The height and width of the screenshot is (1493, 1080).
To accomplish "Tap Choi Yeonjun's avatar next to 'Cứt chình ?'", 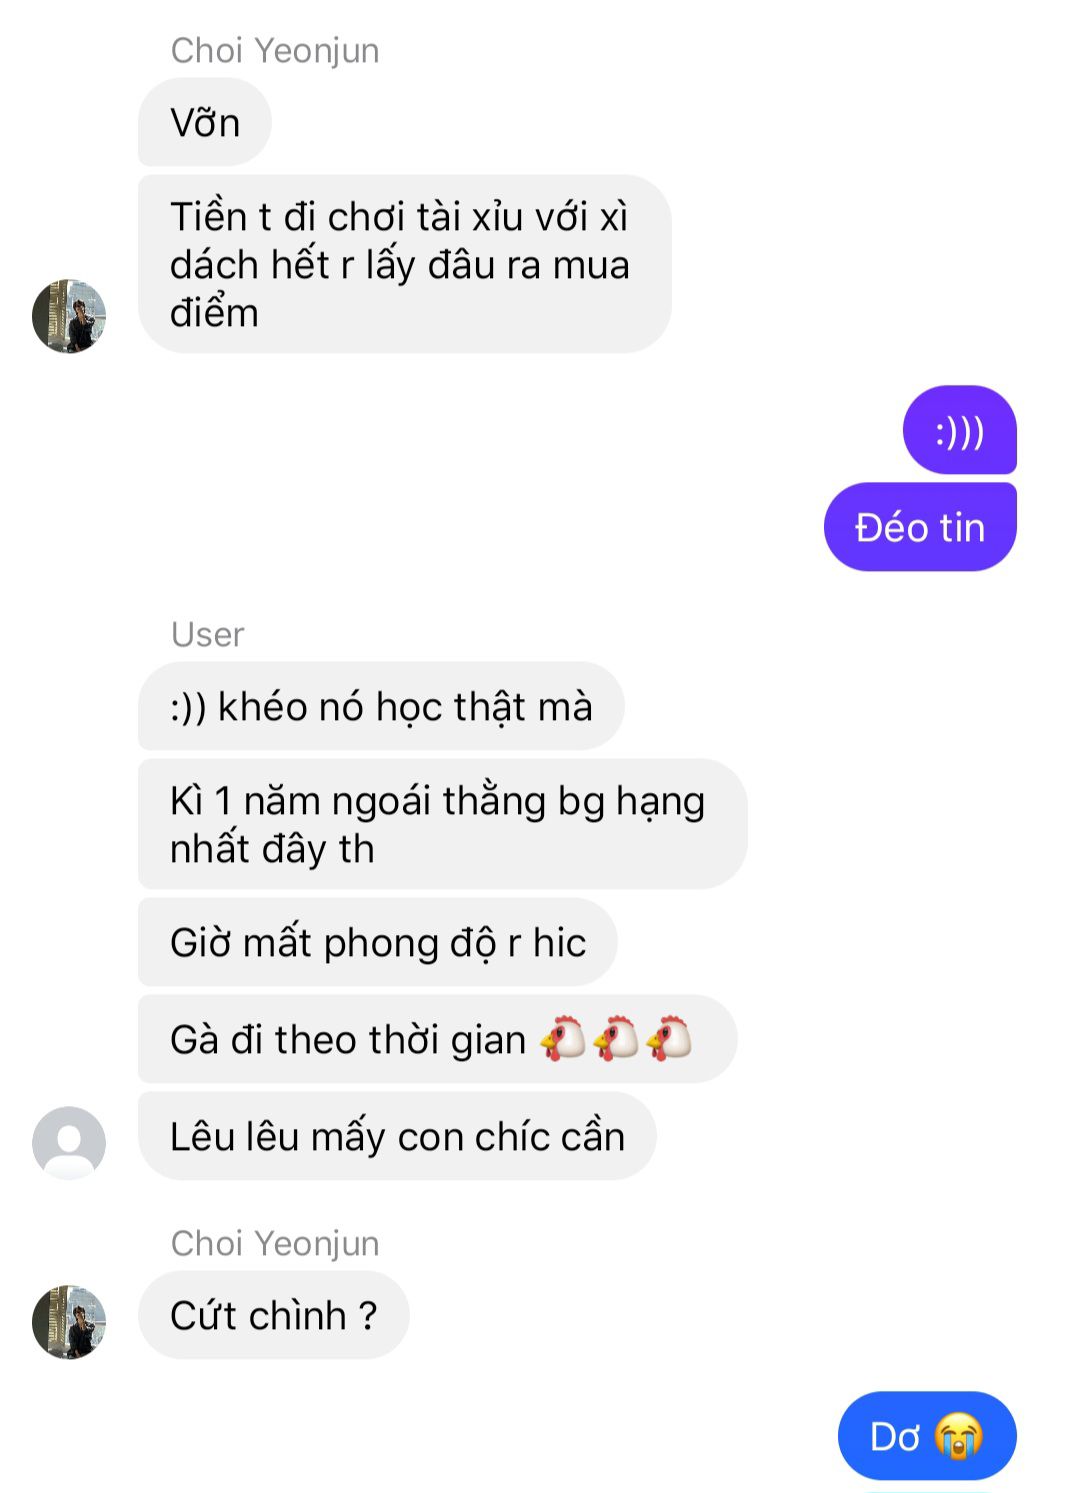I will 69,1322.
